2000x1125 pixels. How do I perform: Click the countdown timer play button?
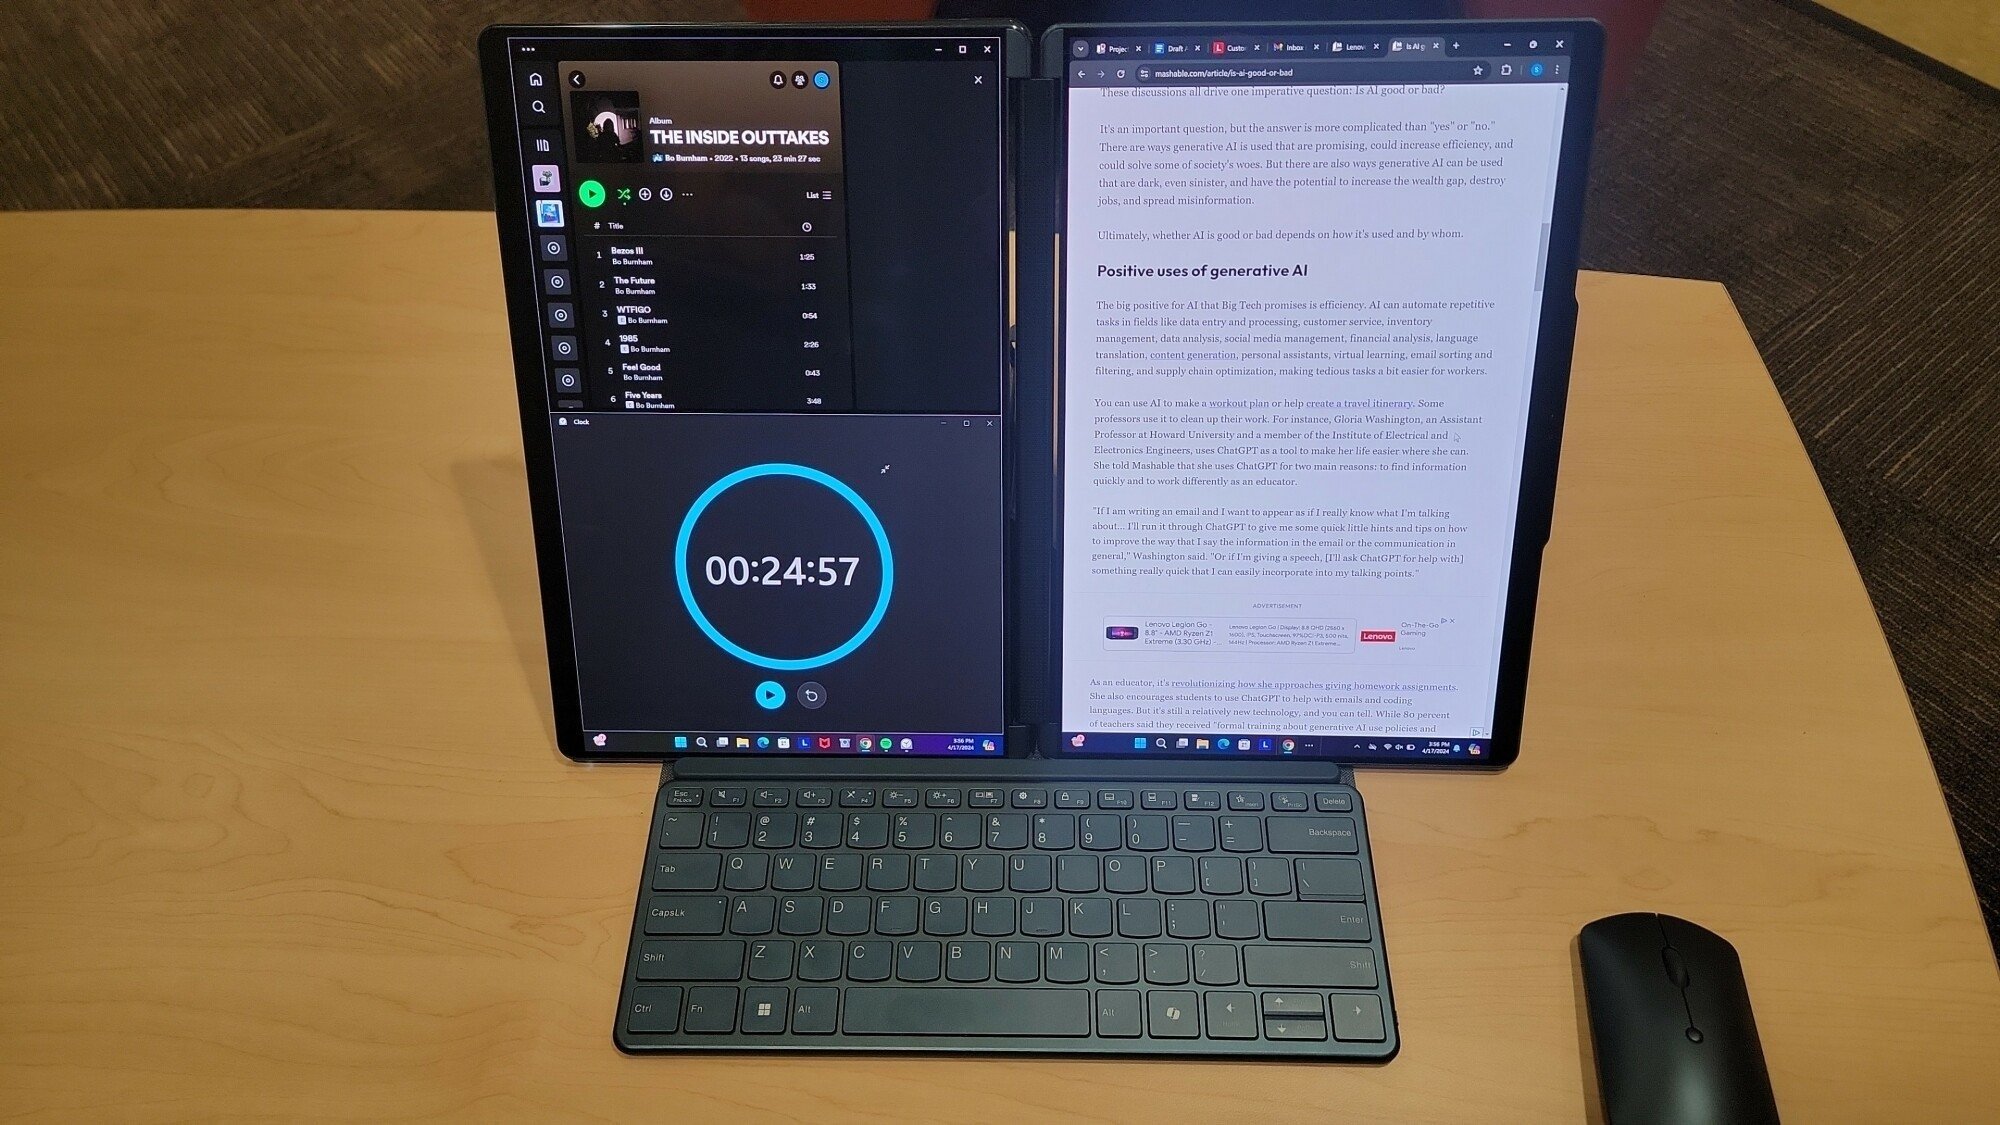(765, 694)
